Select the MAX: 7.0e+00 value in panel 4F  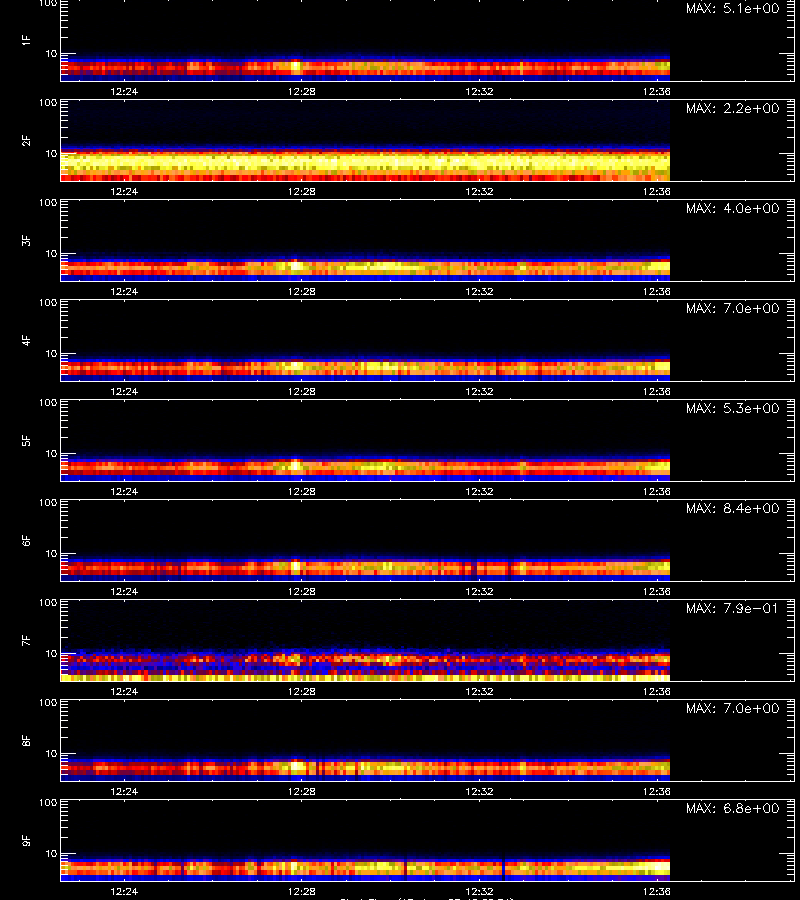point(733,309)
